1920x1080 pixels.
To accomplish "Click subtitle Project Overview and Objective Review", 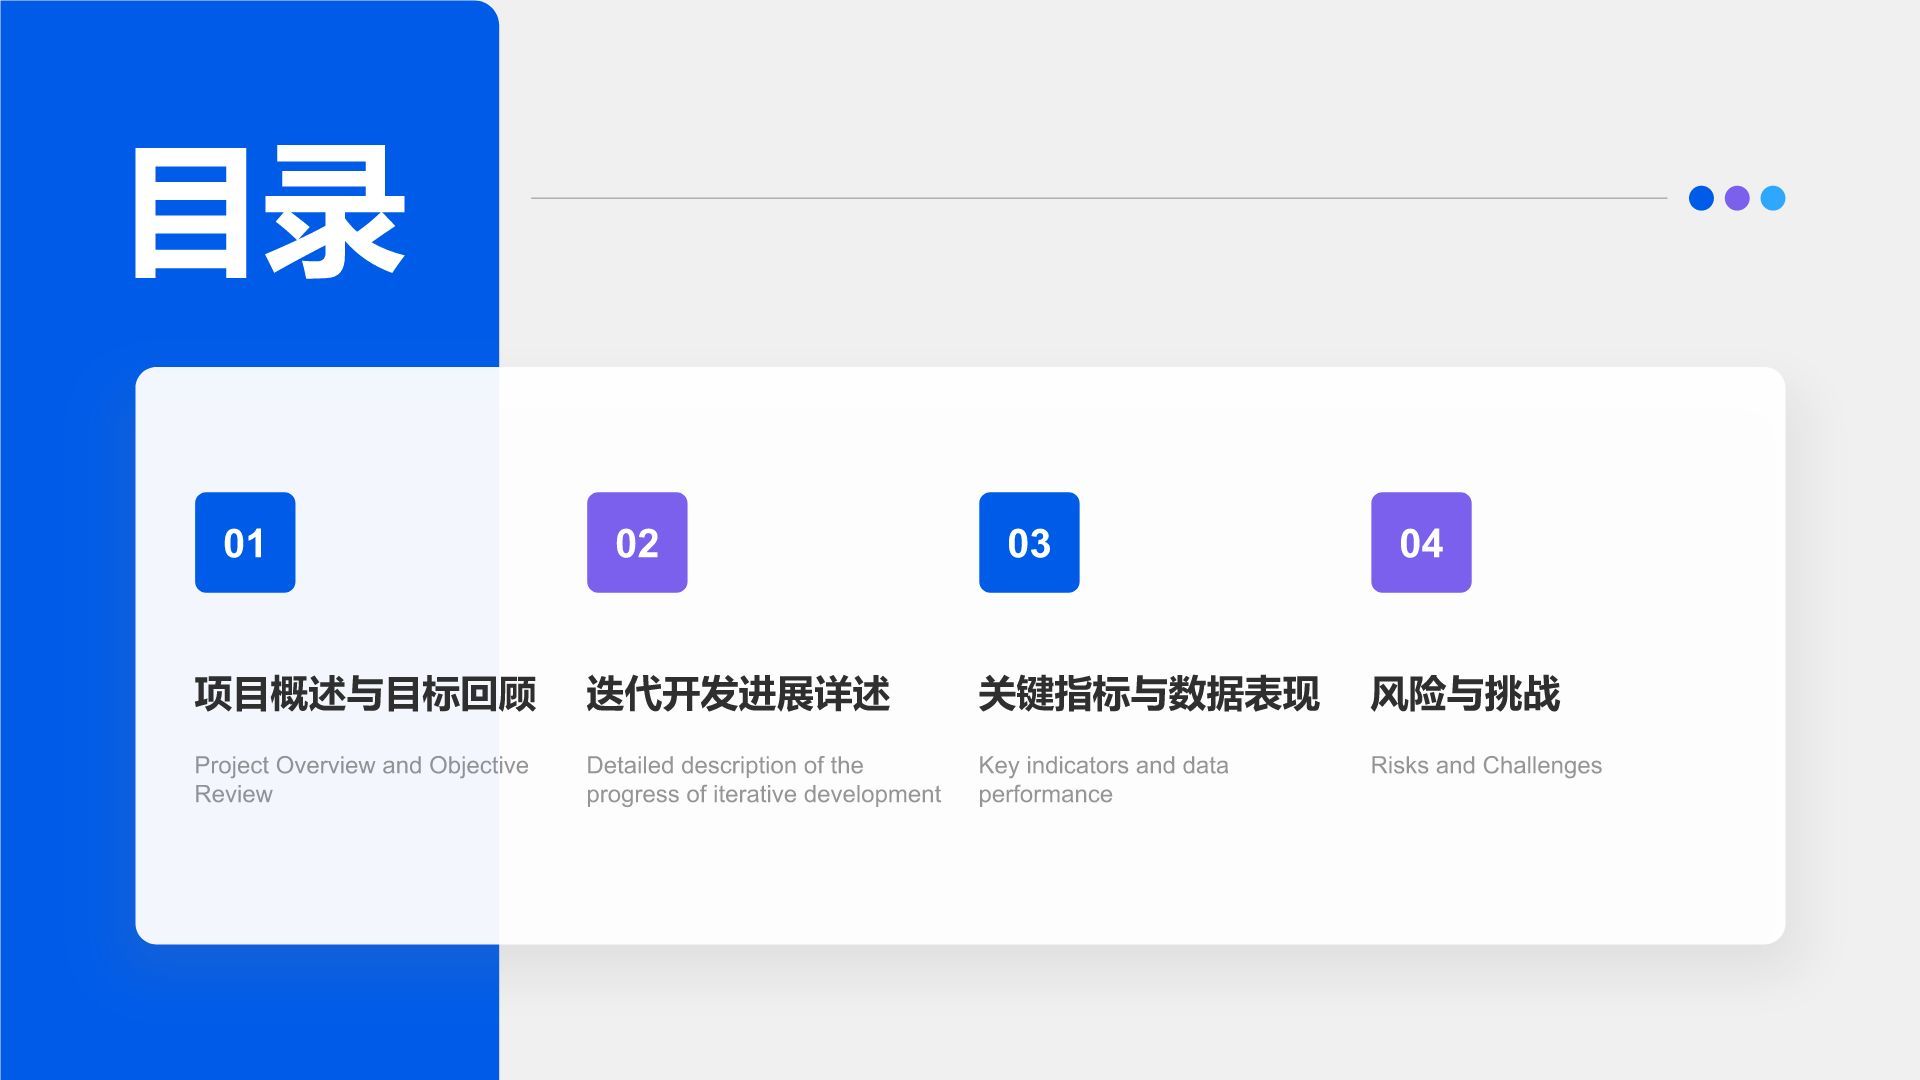I will coord(361,779).
